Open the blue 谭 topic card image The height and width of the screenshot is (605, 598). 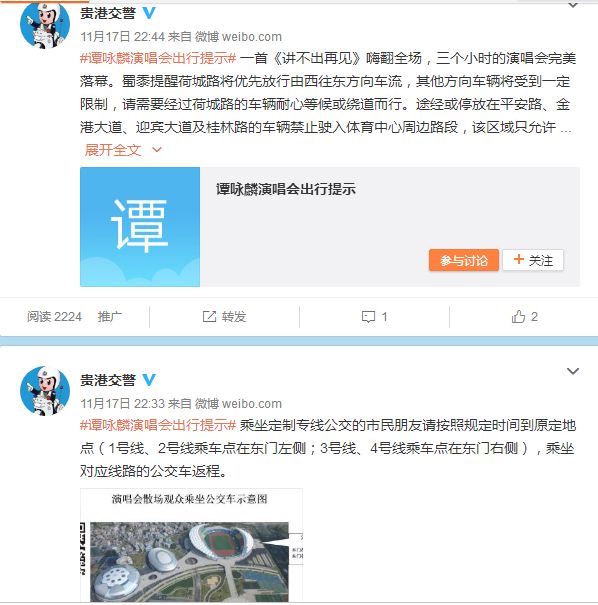[140, 227]
